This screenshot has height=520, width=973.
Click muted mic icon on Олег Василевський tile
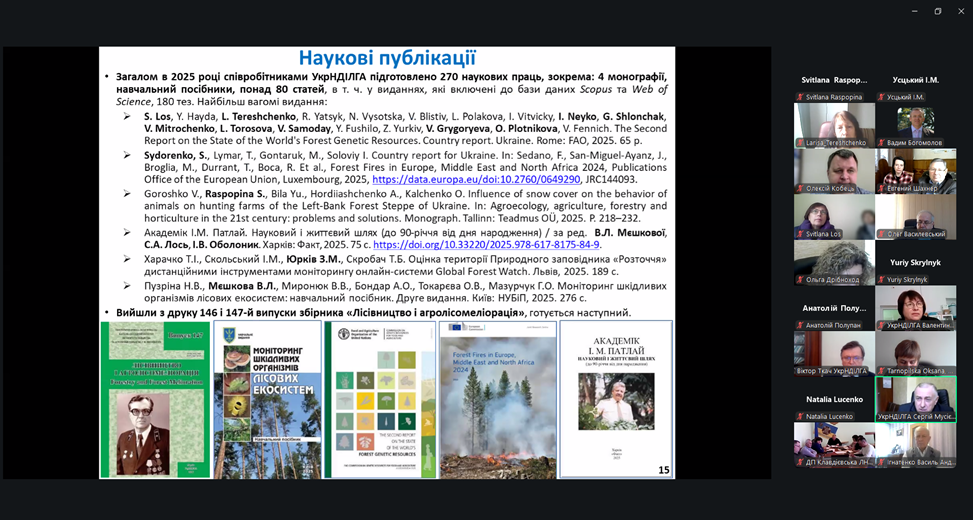(x=881, y=234)
